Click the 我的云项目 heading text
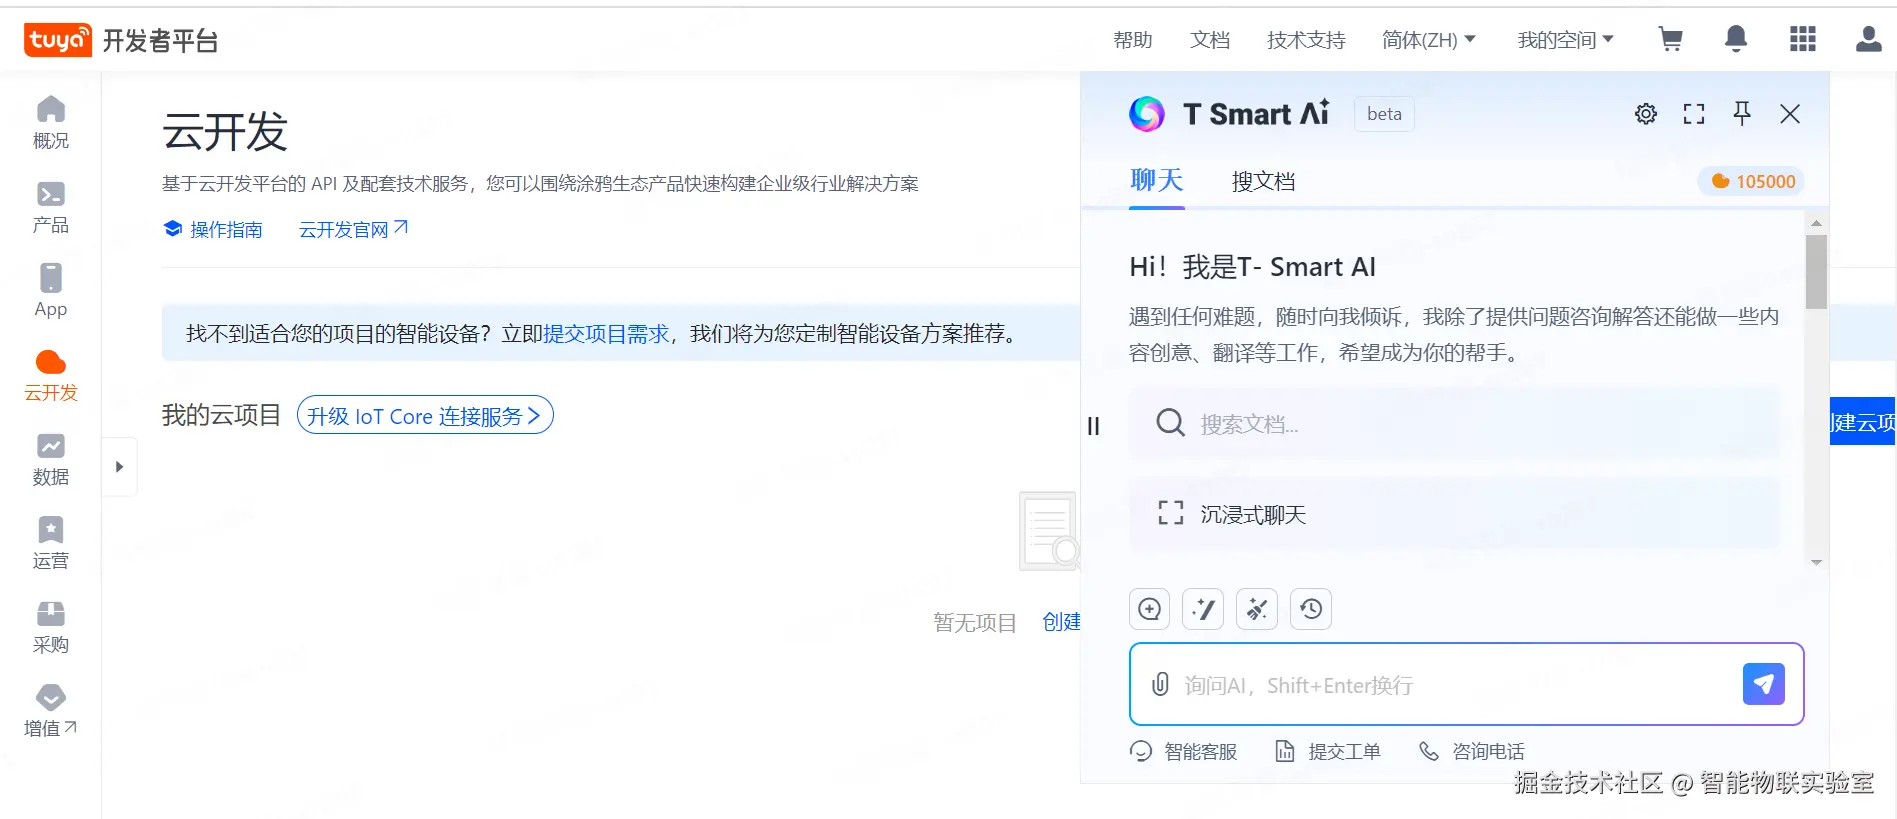1897x819 pixels. pyautogui.click(x=221, y=415)
